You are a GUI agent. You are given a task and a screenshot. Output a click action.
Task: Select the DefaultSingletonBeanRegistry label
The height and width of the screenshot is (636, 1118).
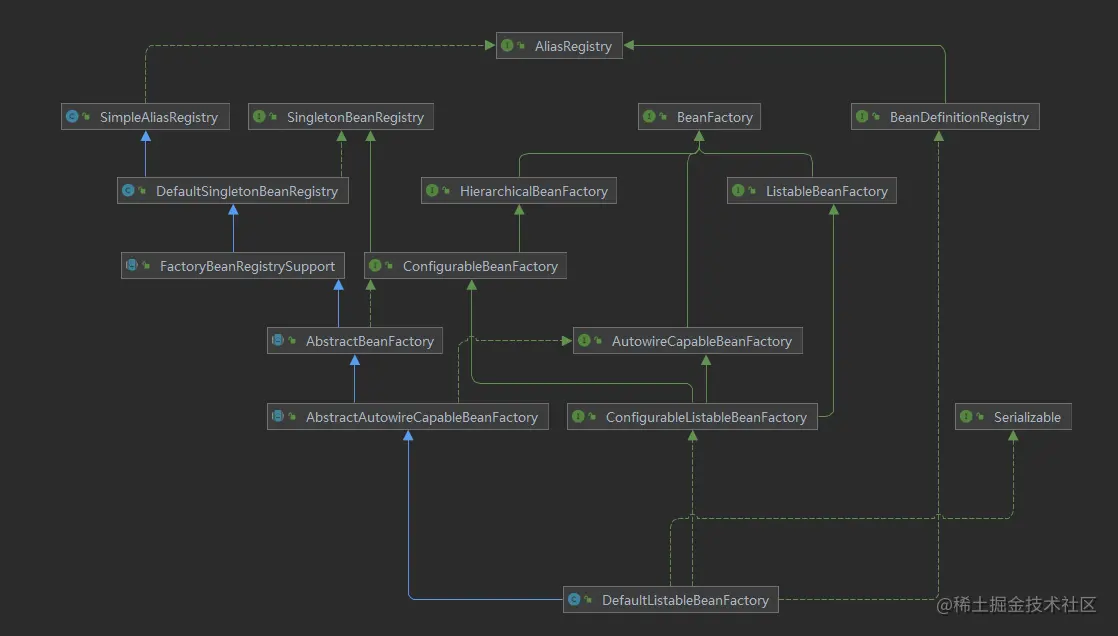pyautogui.click(x=247, y=191)
